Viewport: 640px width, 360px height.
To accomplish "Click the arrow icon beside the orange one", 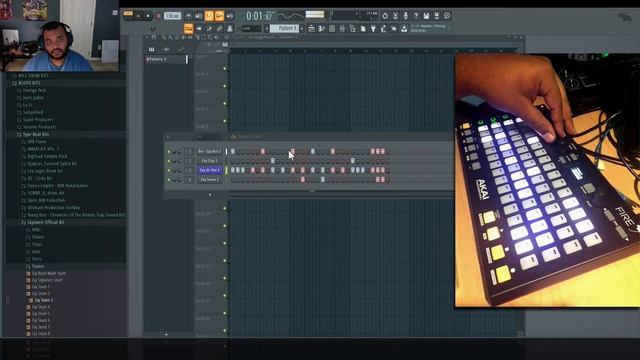I will [x=199, y=29].
